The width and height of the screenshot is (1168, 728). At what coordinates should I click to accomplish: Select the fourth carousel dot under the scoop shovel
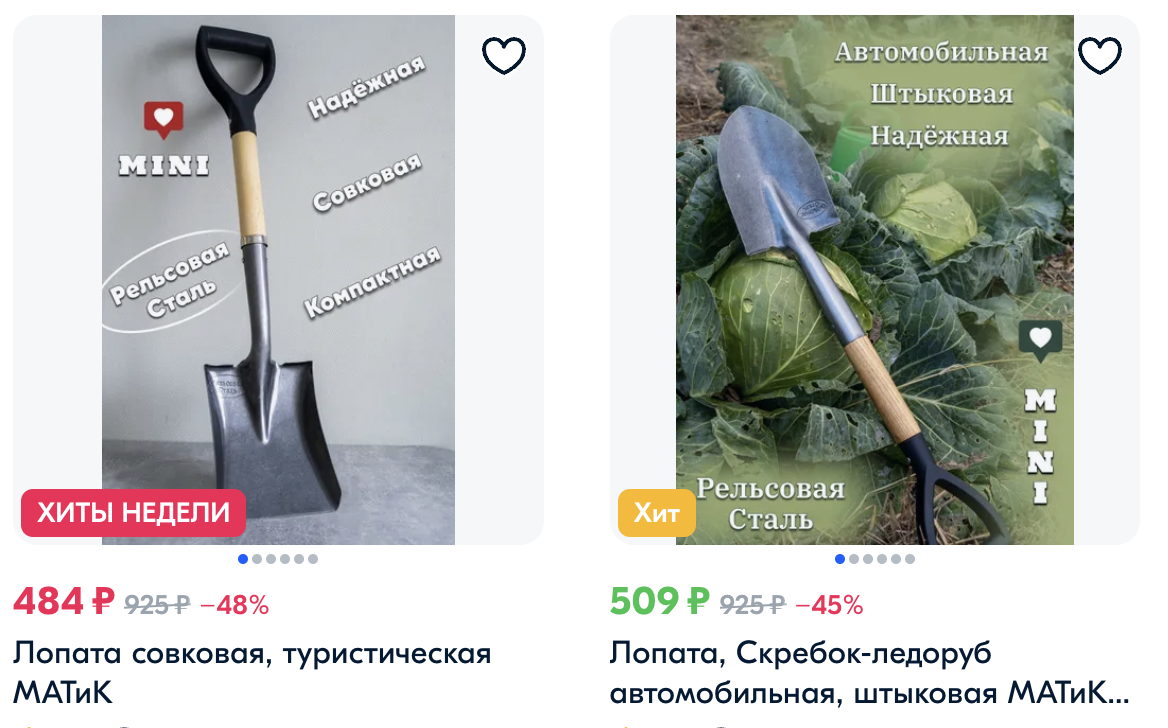tap(285, 559)
